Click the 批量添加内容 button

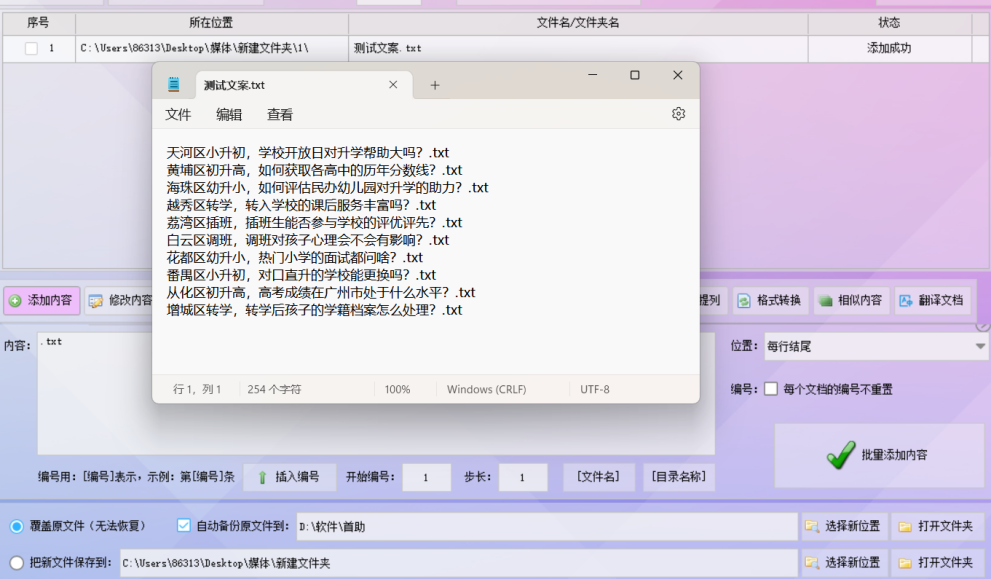tap(879, 455)
